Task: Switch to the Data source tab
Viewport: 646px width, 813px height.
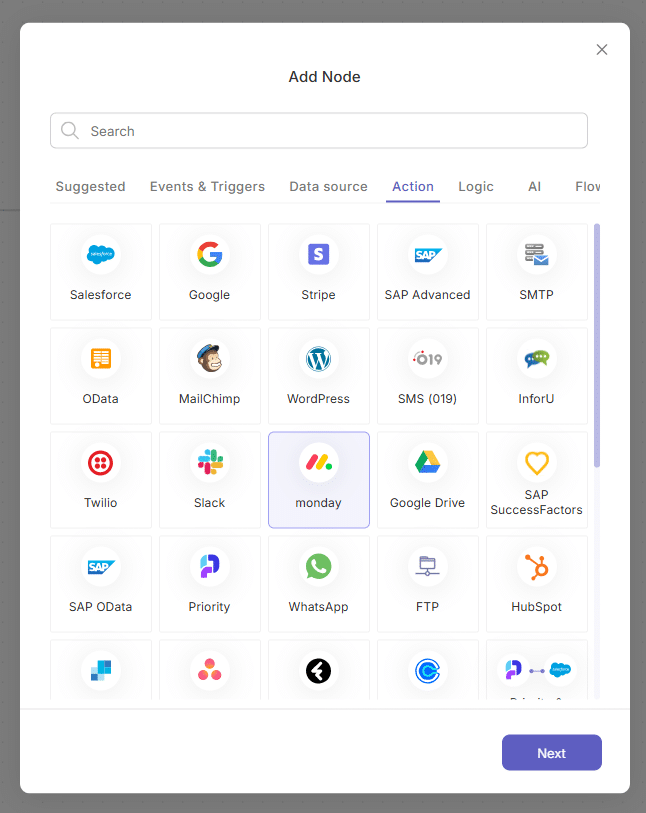Action: click(x=328, y=187)
